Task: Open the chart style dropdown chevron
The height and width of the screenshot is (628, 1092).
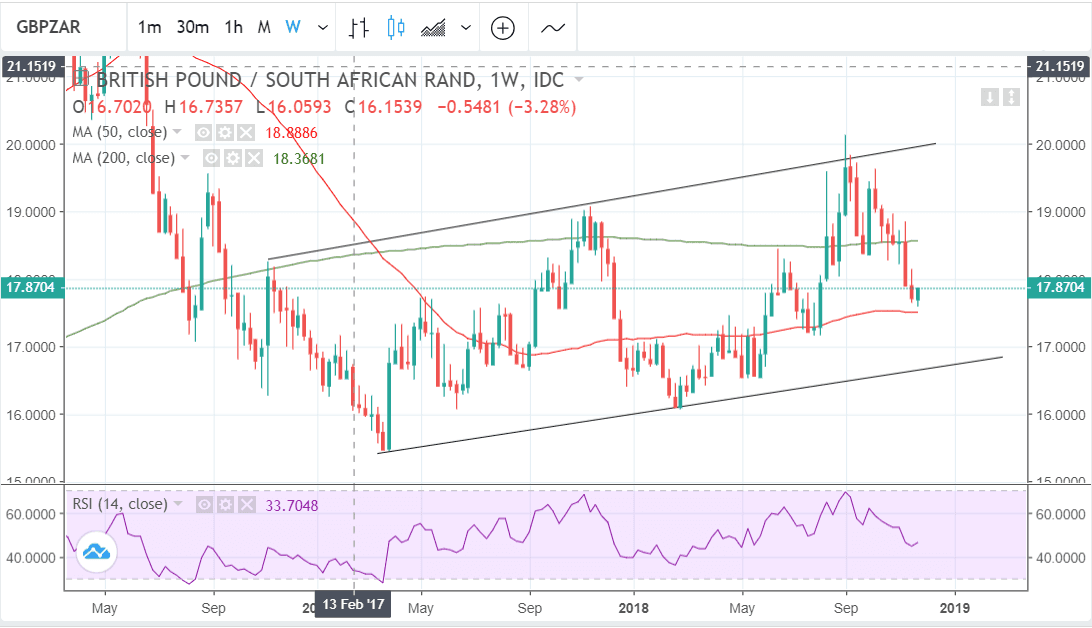Action: point(465,28)
